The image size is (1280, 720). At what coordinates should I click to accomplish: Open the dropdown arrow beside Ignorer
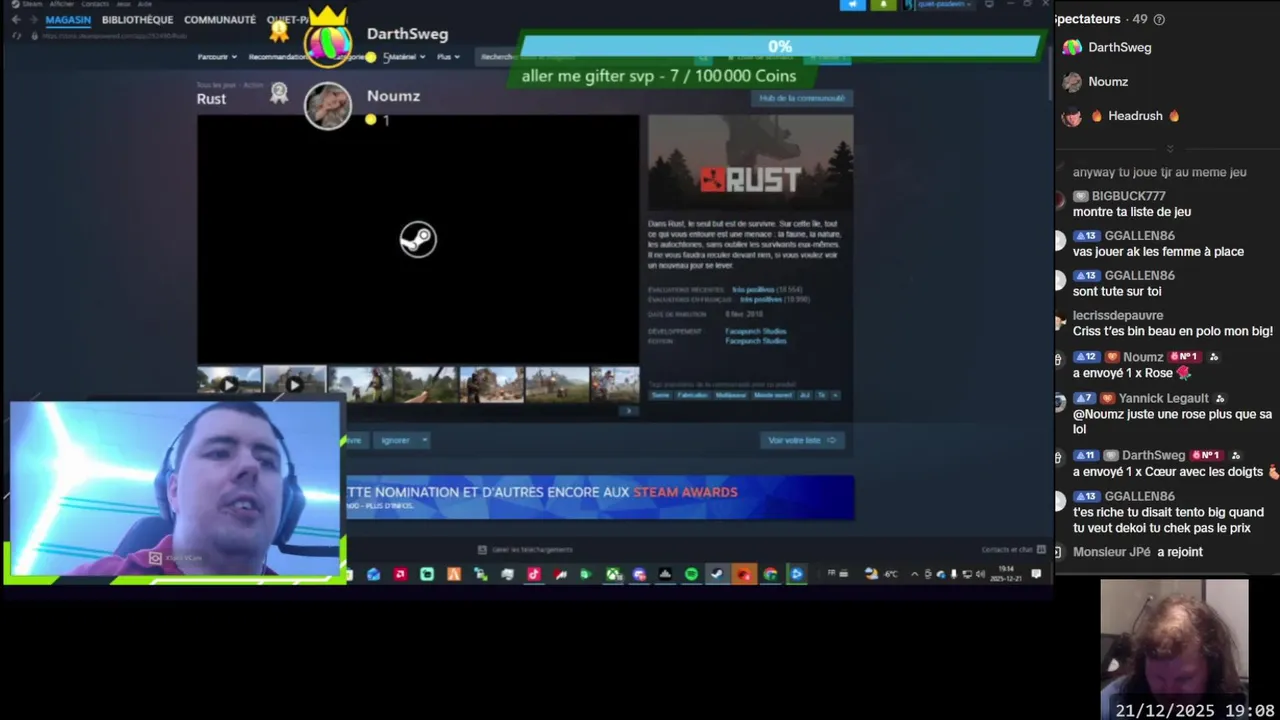click(x=424, y=440)
